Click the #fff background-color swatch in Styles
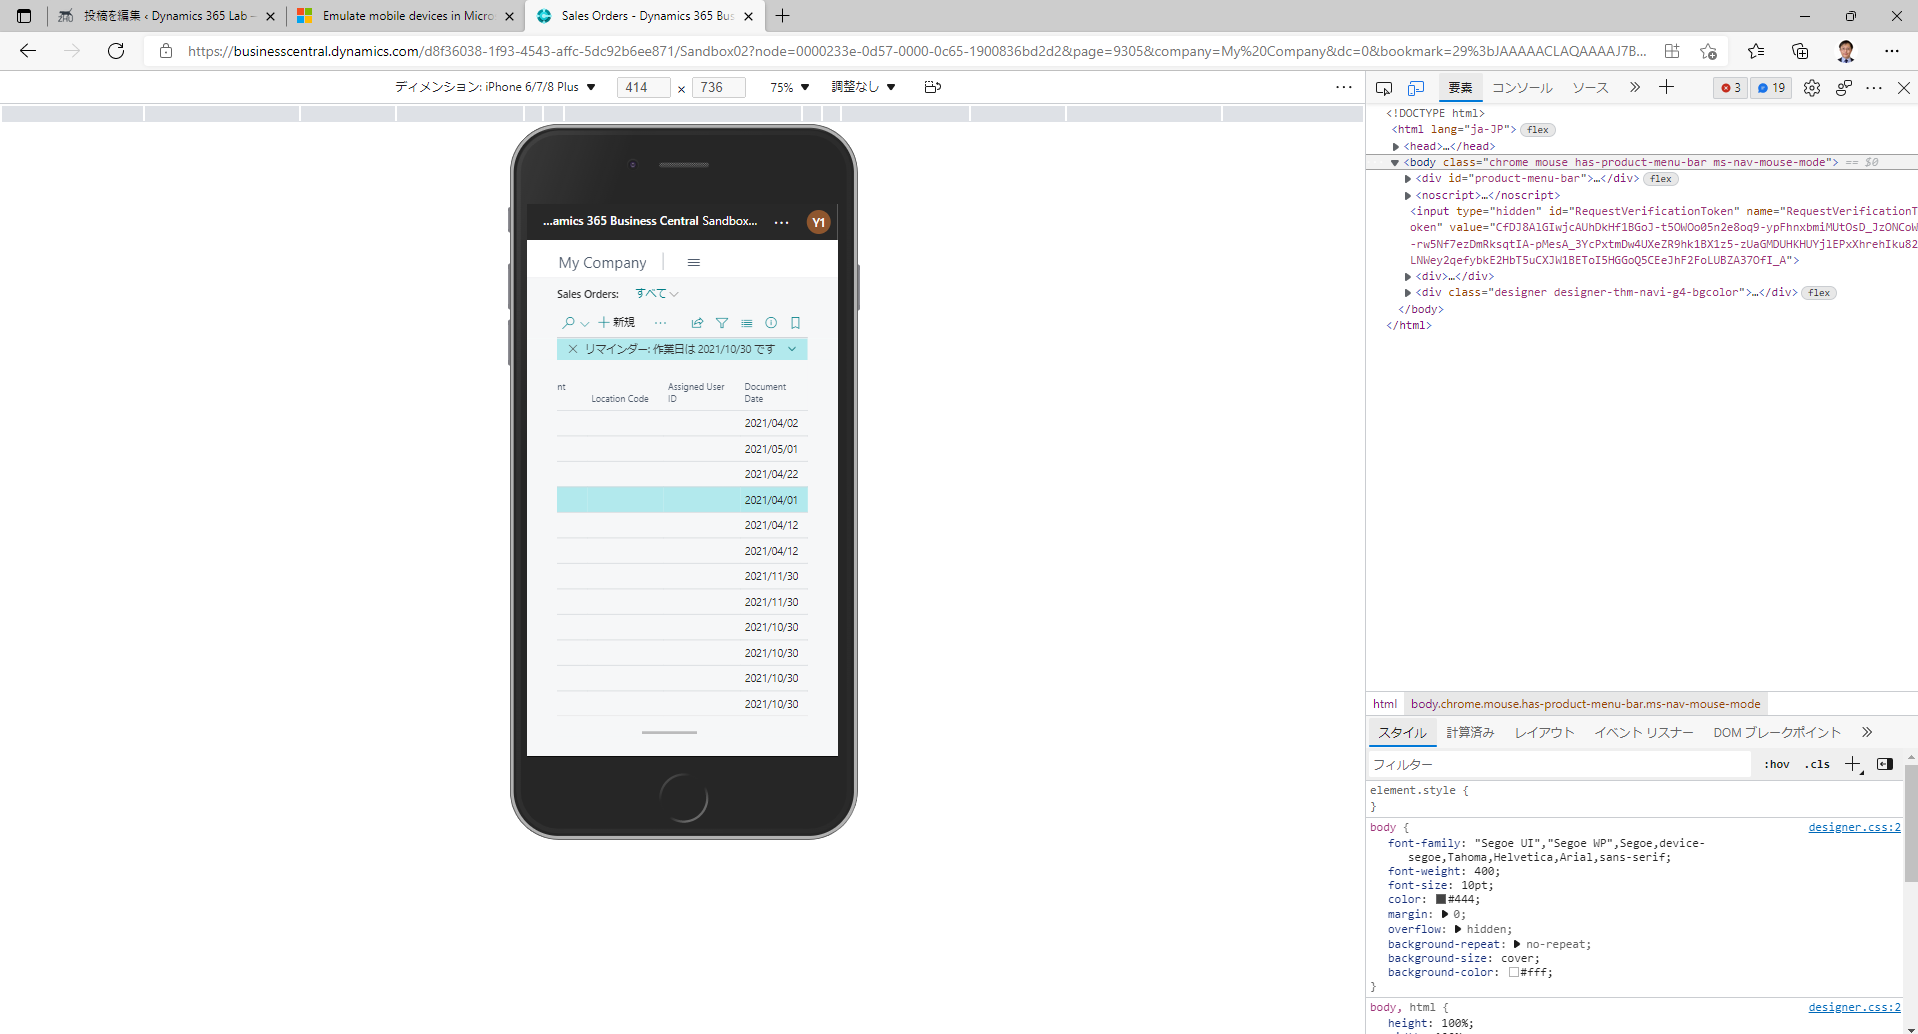The width and height of the screenshot is (1918, 1034). 1513,972
